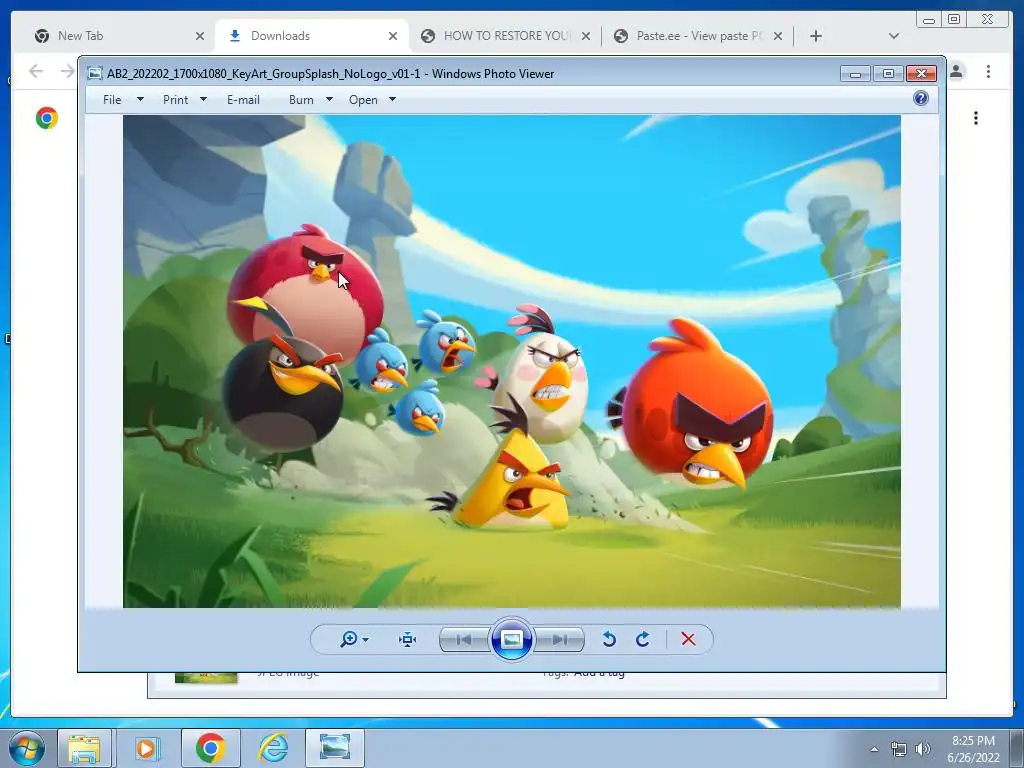This screenshot has width=1024, height=768.
Task: Minimize the Windows Photo Viewer window
Action: (x=855, y=74)
